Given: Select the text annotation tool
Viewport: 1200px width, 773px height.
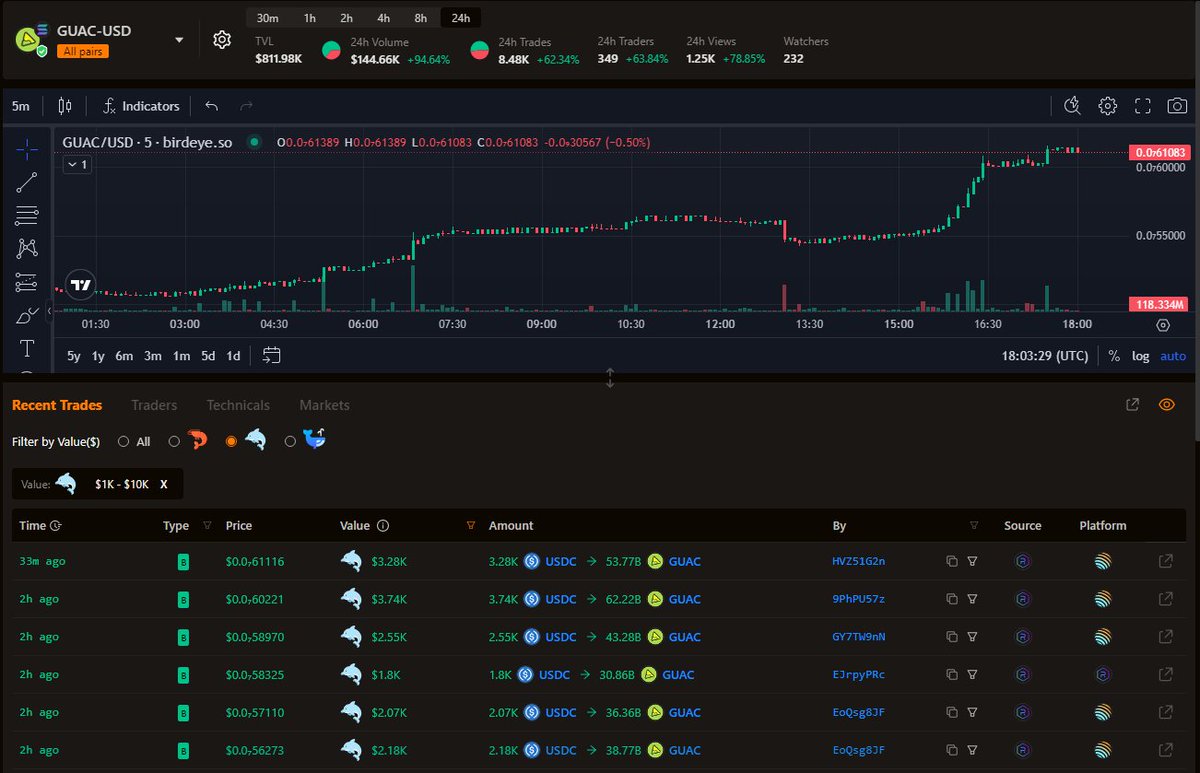Looking at the screenshot, I should pos(27,348).
